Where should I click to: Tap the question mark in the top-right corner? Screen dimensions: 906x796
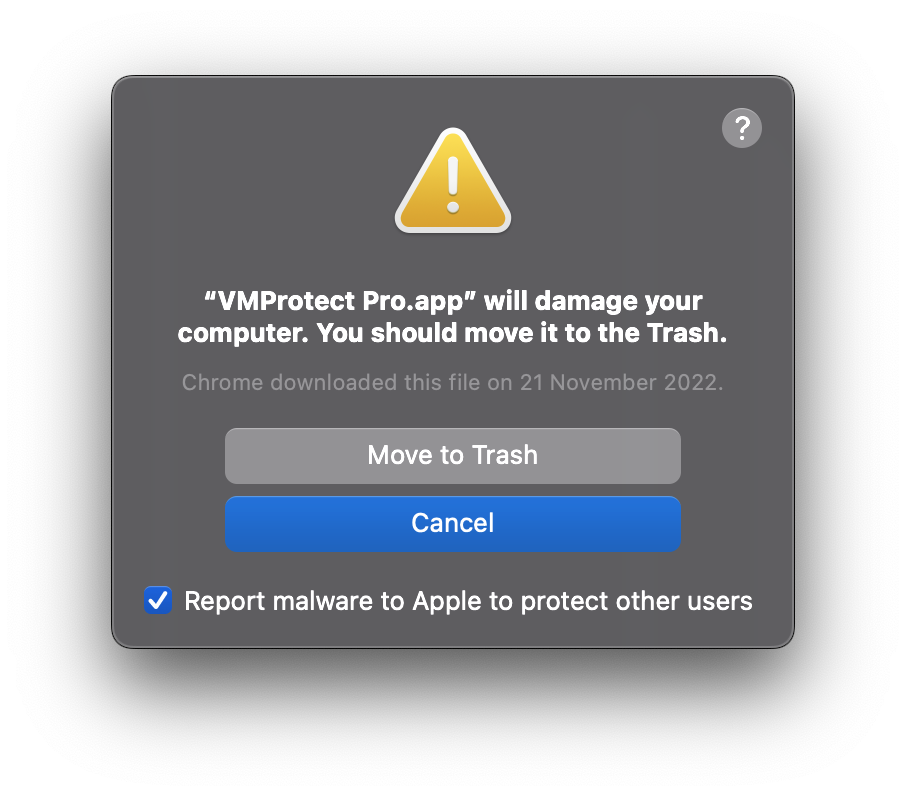click(741, 128)
